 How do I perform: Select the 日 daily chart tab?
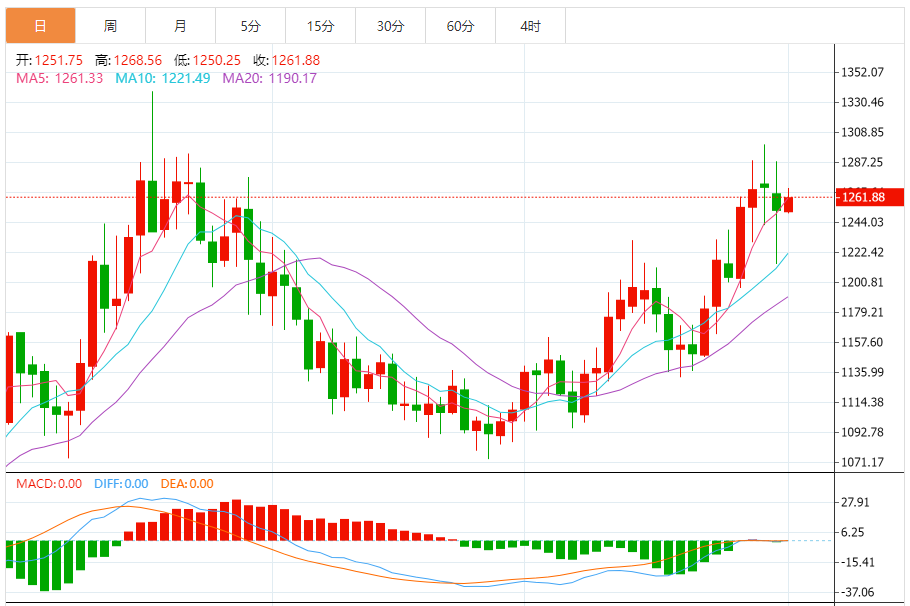point(41,26)
